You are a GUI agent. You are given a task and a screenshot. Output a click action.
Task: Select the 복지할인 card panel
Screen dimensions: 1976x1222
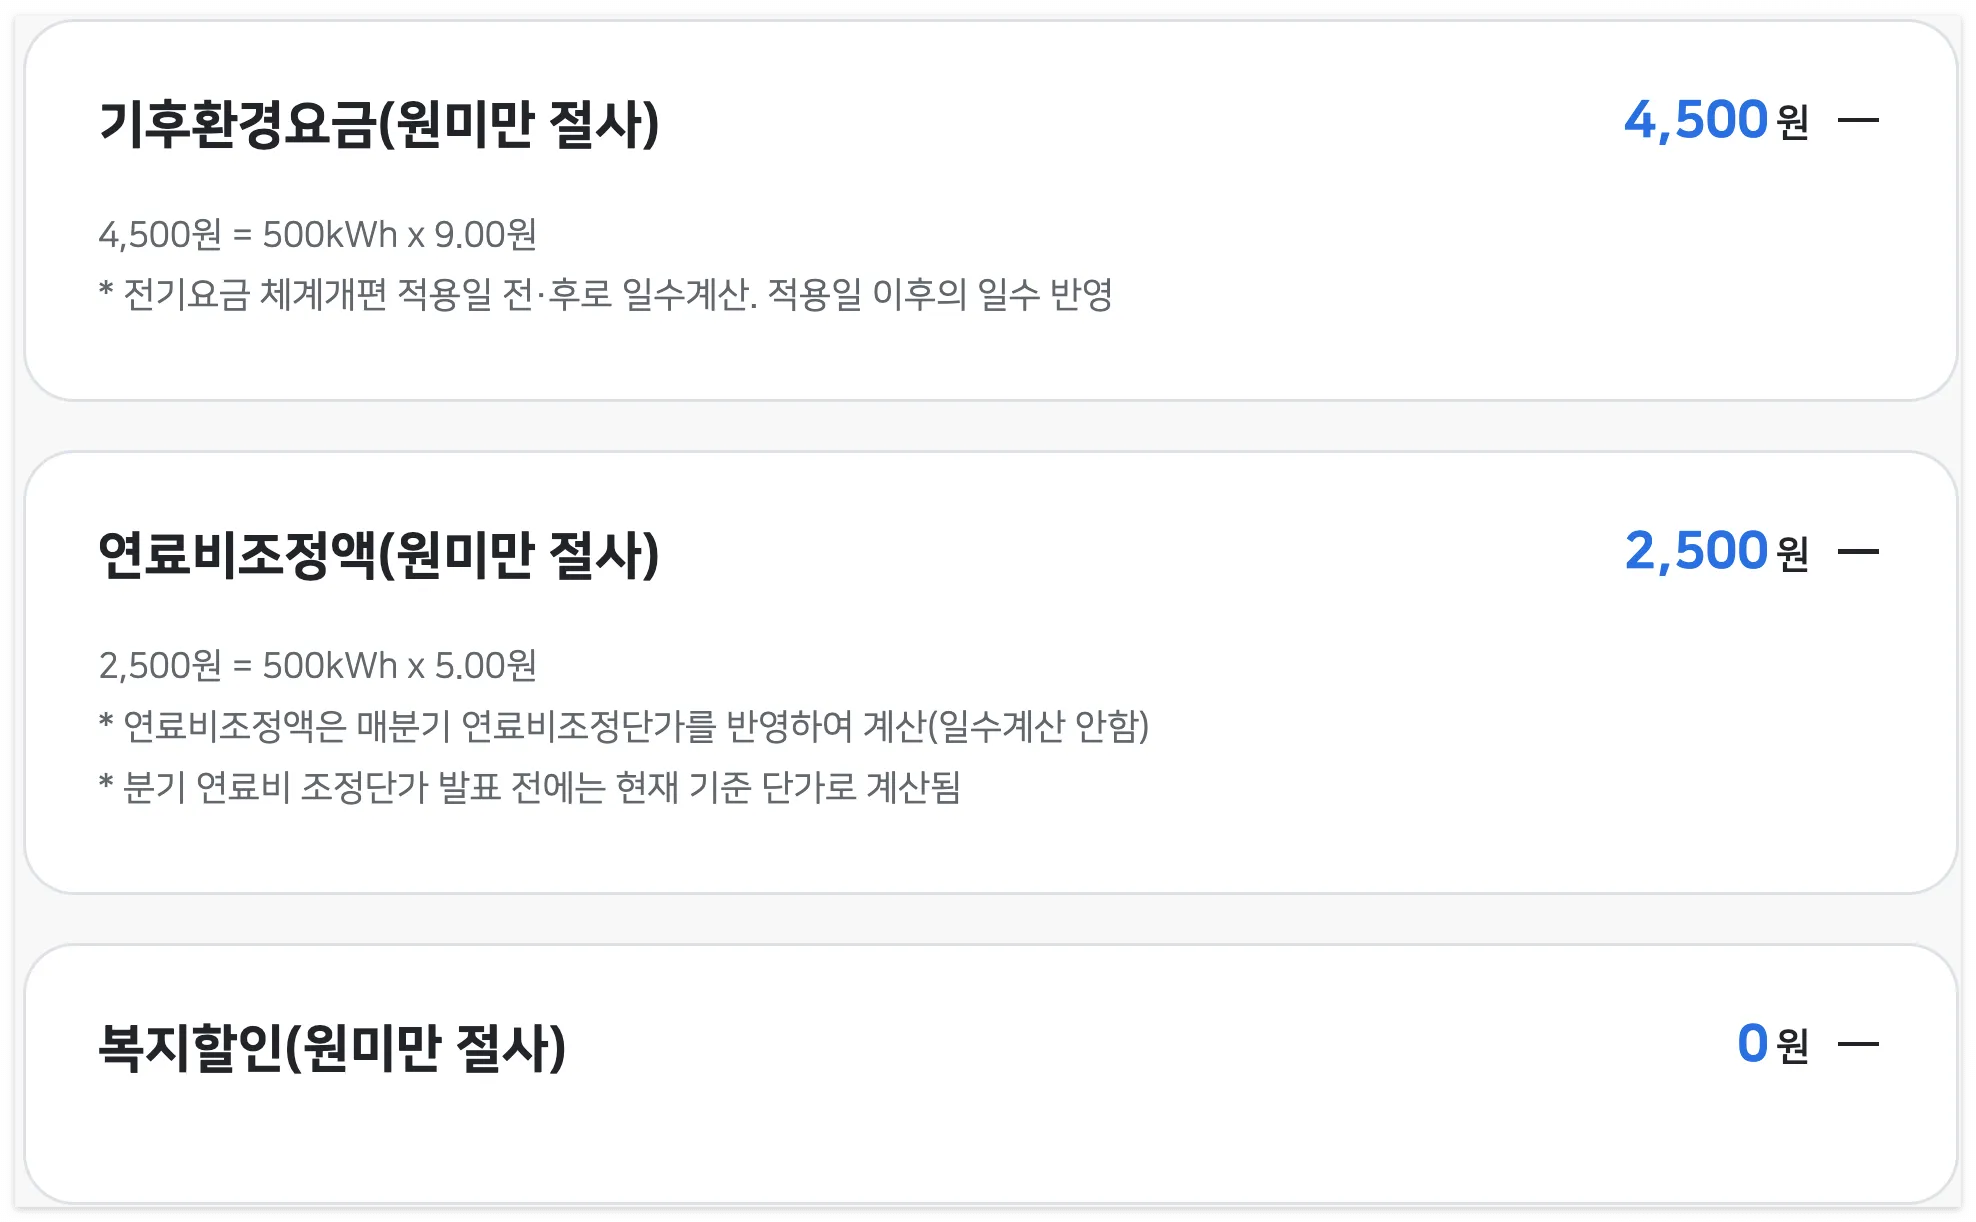point(988,1075)
